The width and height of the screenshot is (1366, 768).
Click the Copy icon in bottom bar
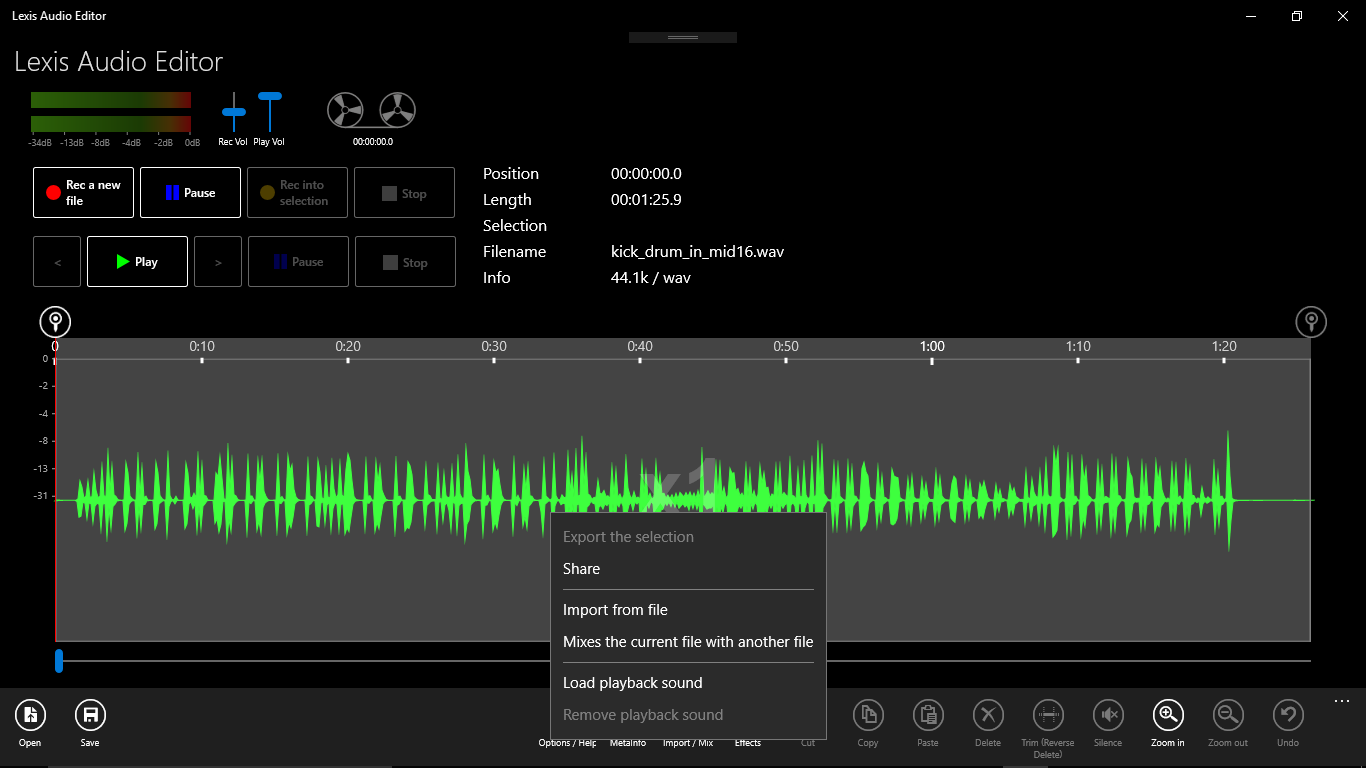pos(868,715)
